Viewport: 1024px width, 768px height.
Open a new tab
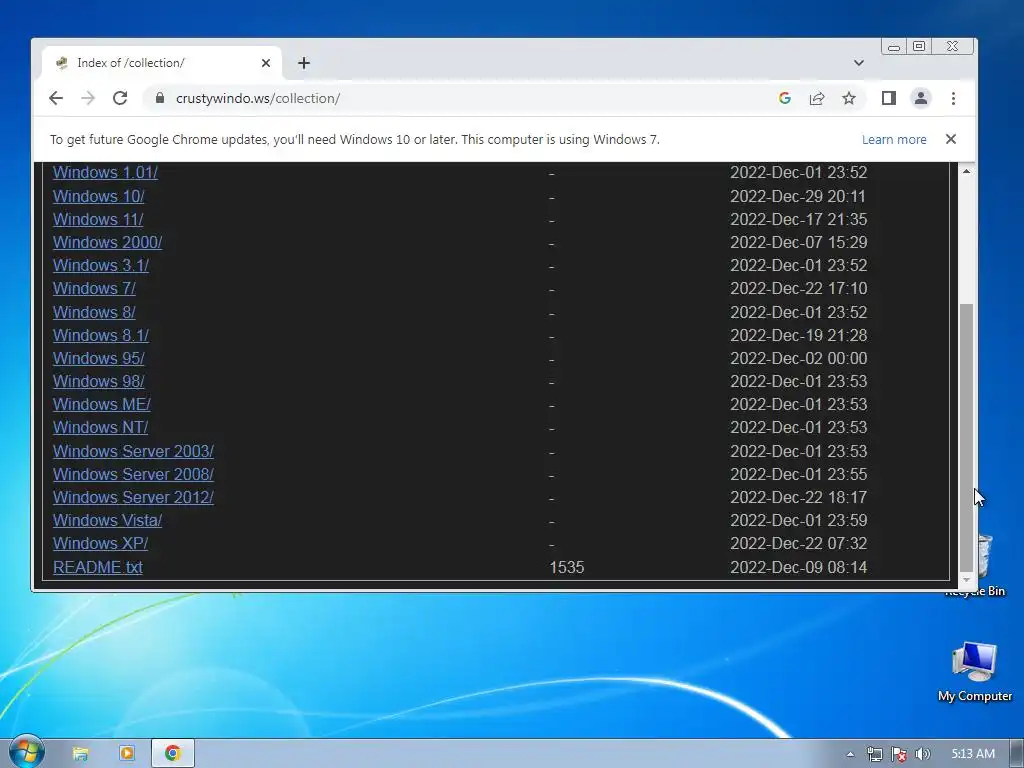[304, 63]
